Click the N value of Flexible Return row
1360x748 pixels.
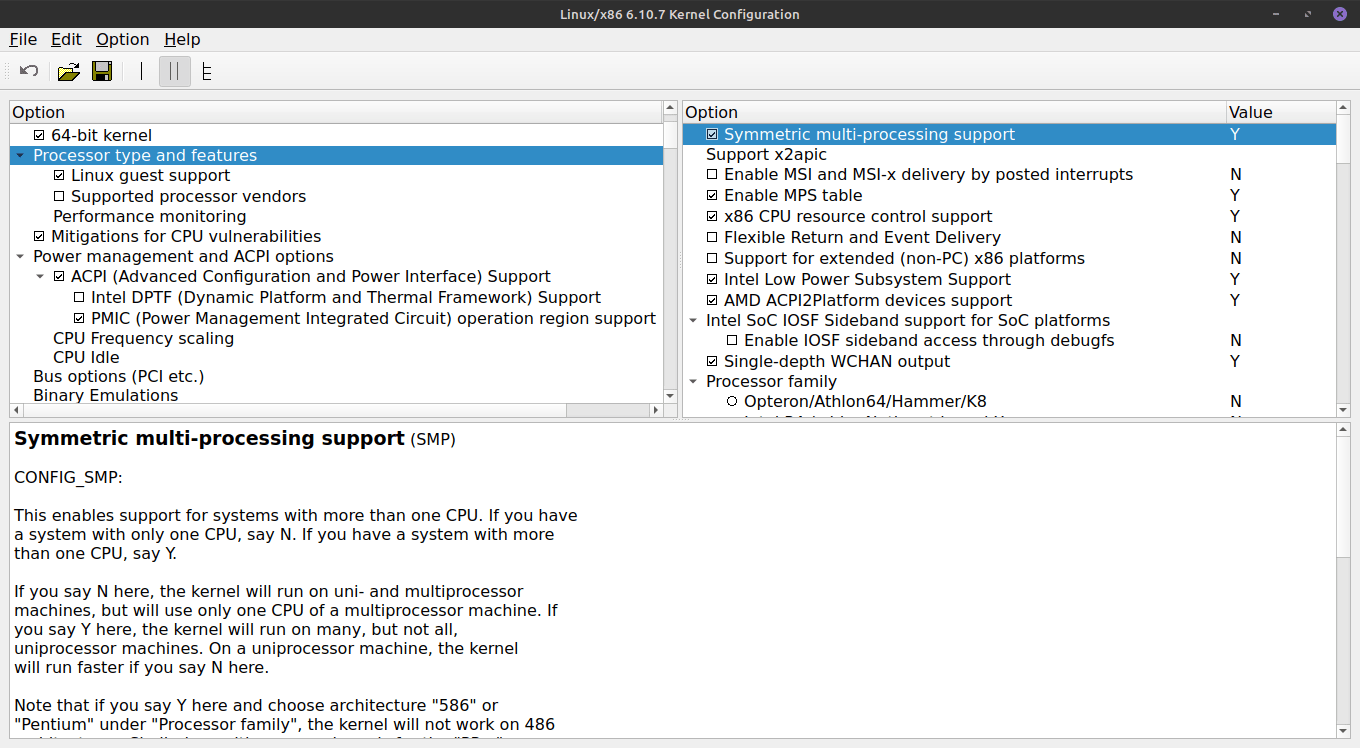pos(1236,238)
